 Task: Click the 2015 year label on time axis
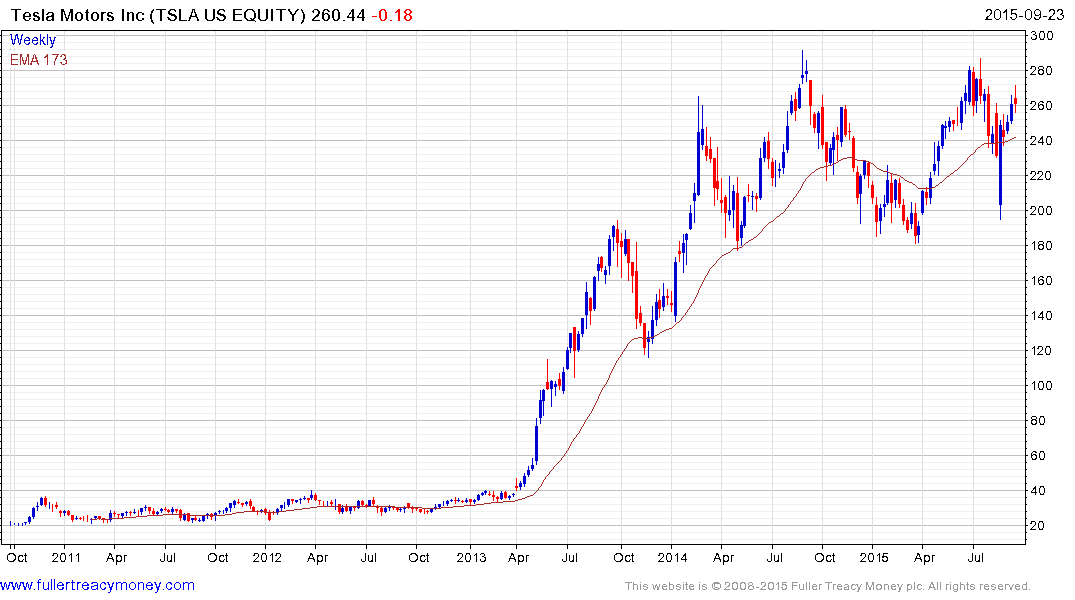click(873, 557)
